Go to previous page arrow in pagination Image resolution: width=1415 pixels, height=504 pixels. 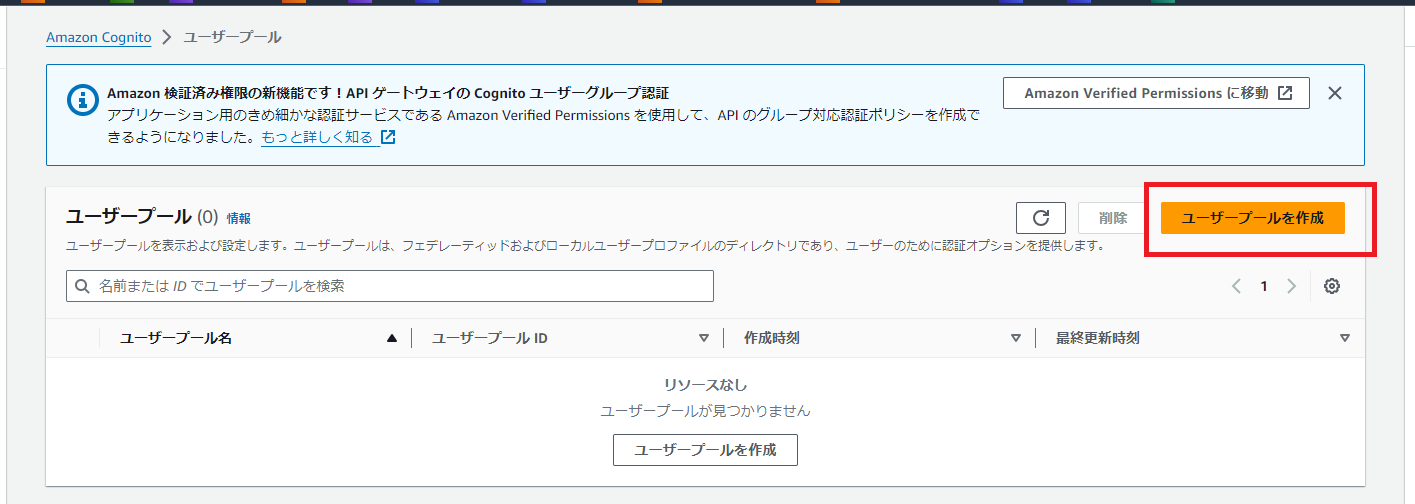coord(1236,286)
